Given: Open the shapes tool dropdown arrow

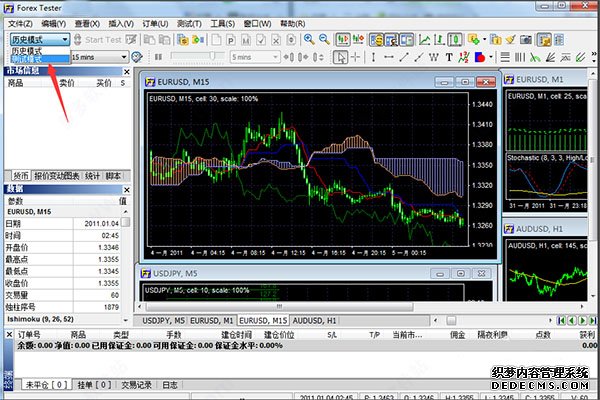Looking at the screenshot, I should click(x=491, y=57).
